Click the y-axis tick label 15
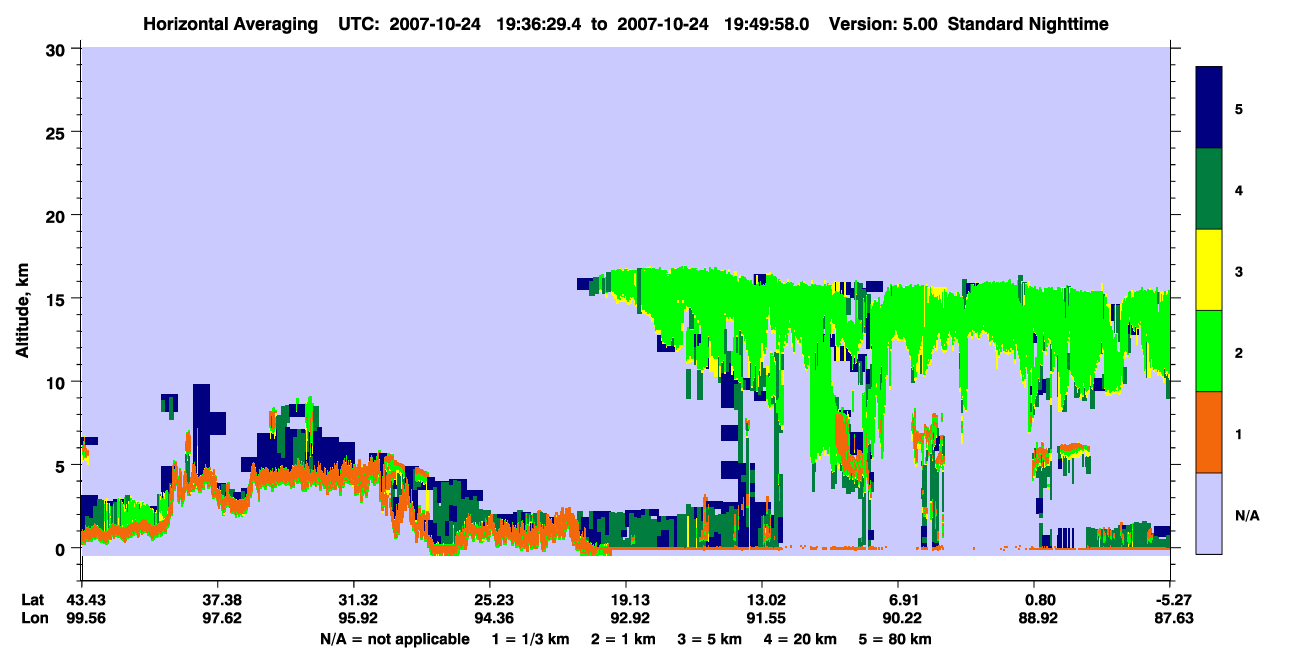The height and width of the screenshot is (667, 1300). [57, 298]
